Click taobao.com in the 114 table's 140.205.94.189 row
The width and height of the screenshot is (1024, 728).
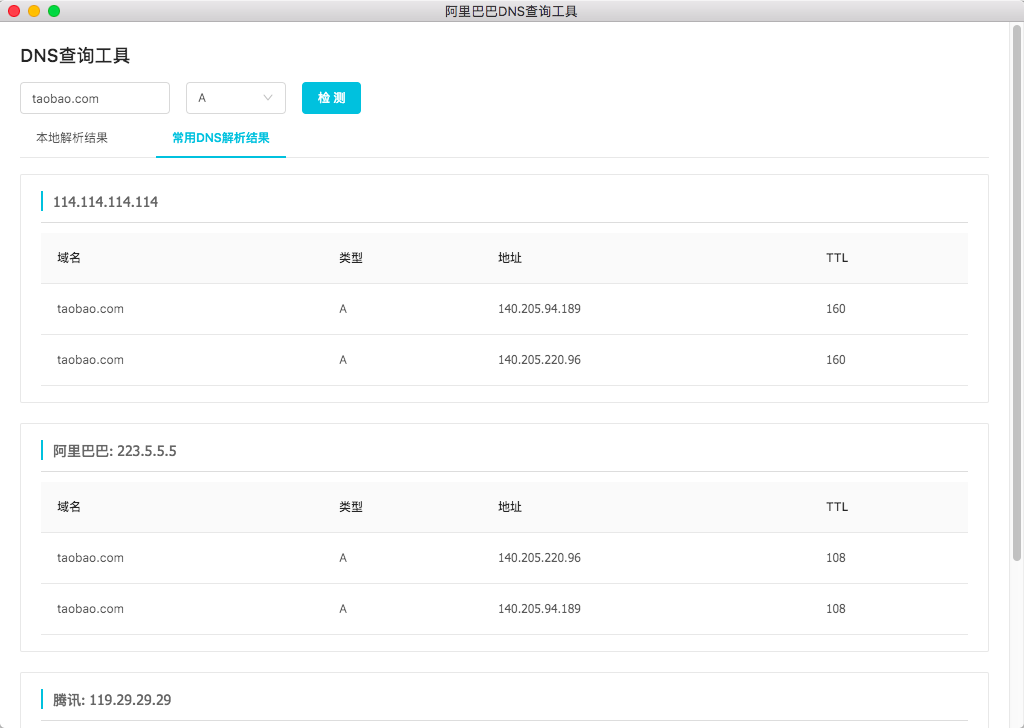click(90, 309)
